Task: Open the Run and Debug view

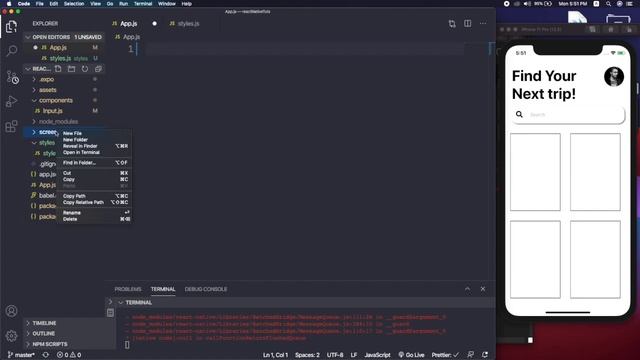Action: pos(11,101)
